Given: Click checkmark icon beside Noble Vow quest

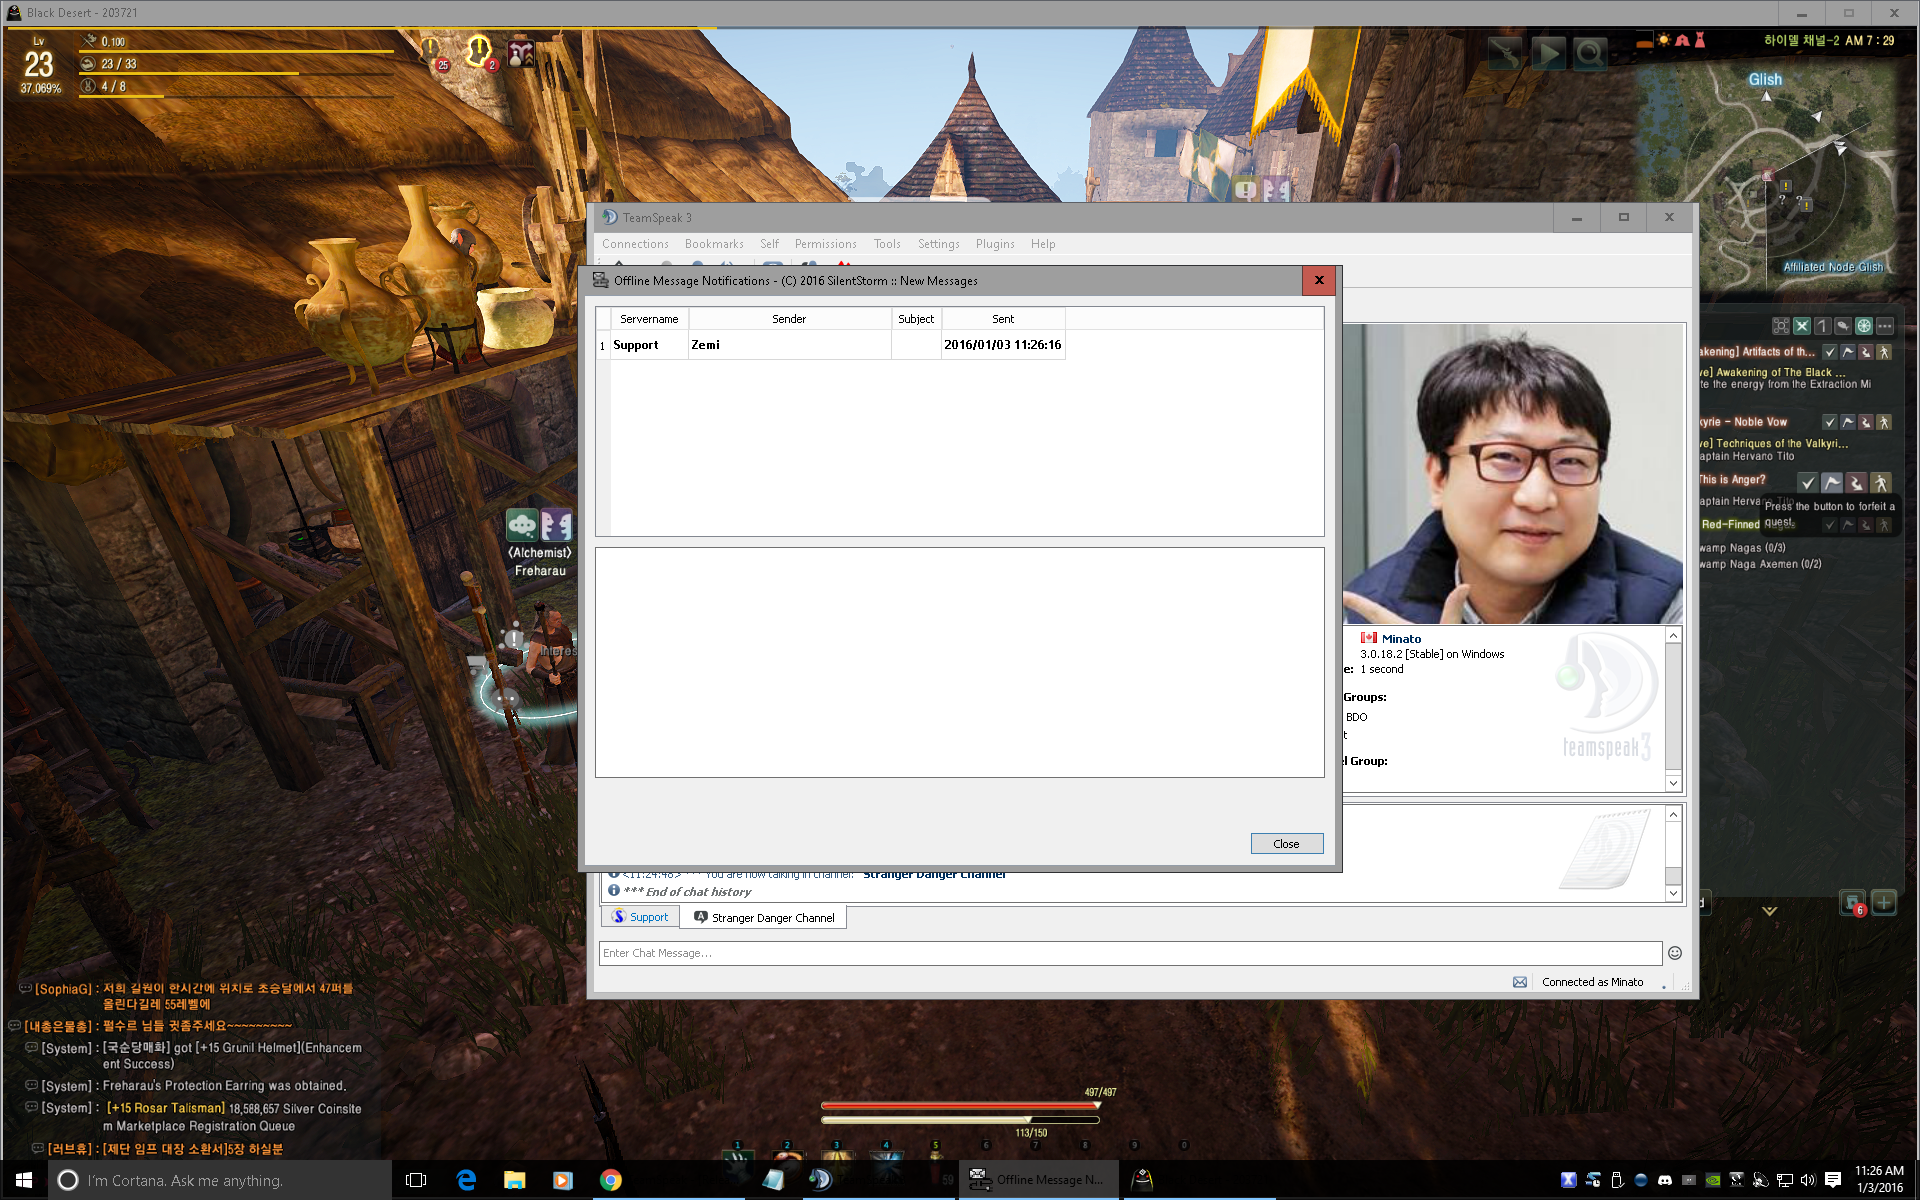Looking at the screenshot, I should [x=1830, y=422].
